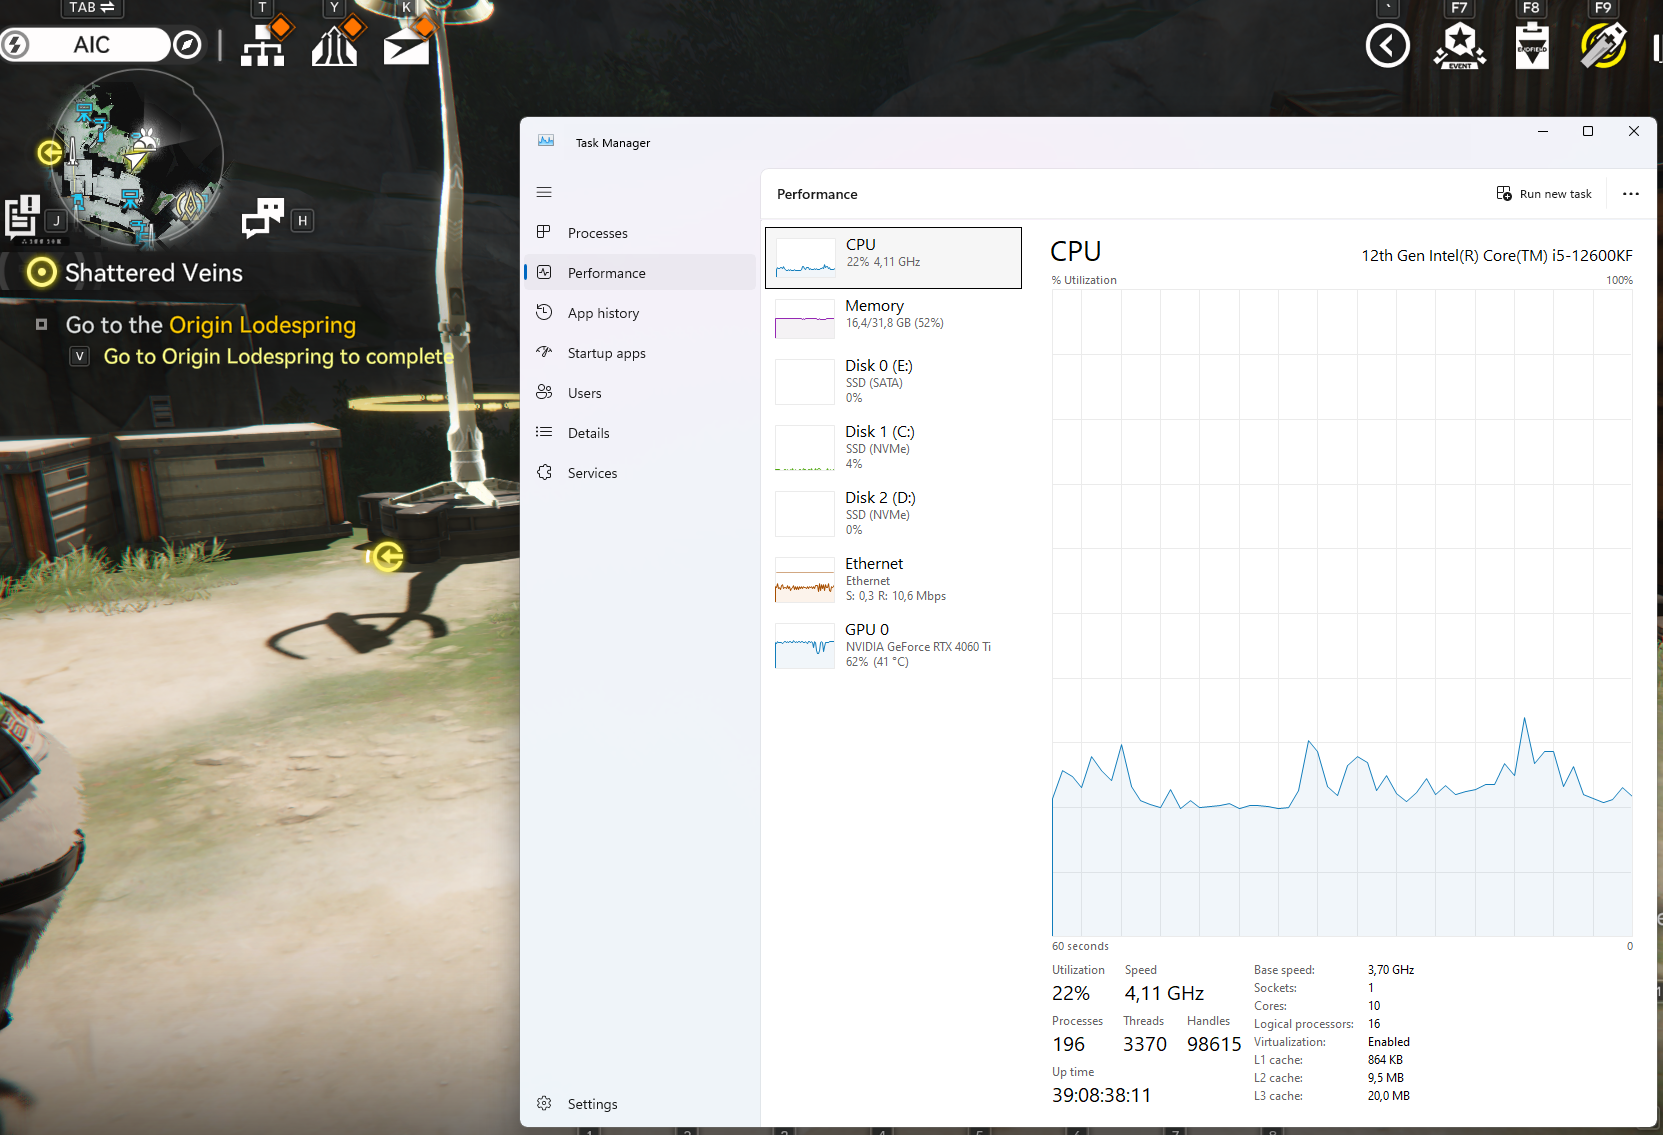Click the yellow quest waypoint marker in world
Viewport: 1663px width, 1135px height.
[386, 556]
